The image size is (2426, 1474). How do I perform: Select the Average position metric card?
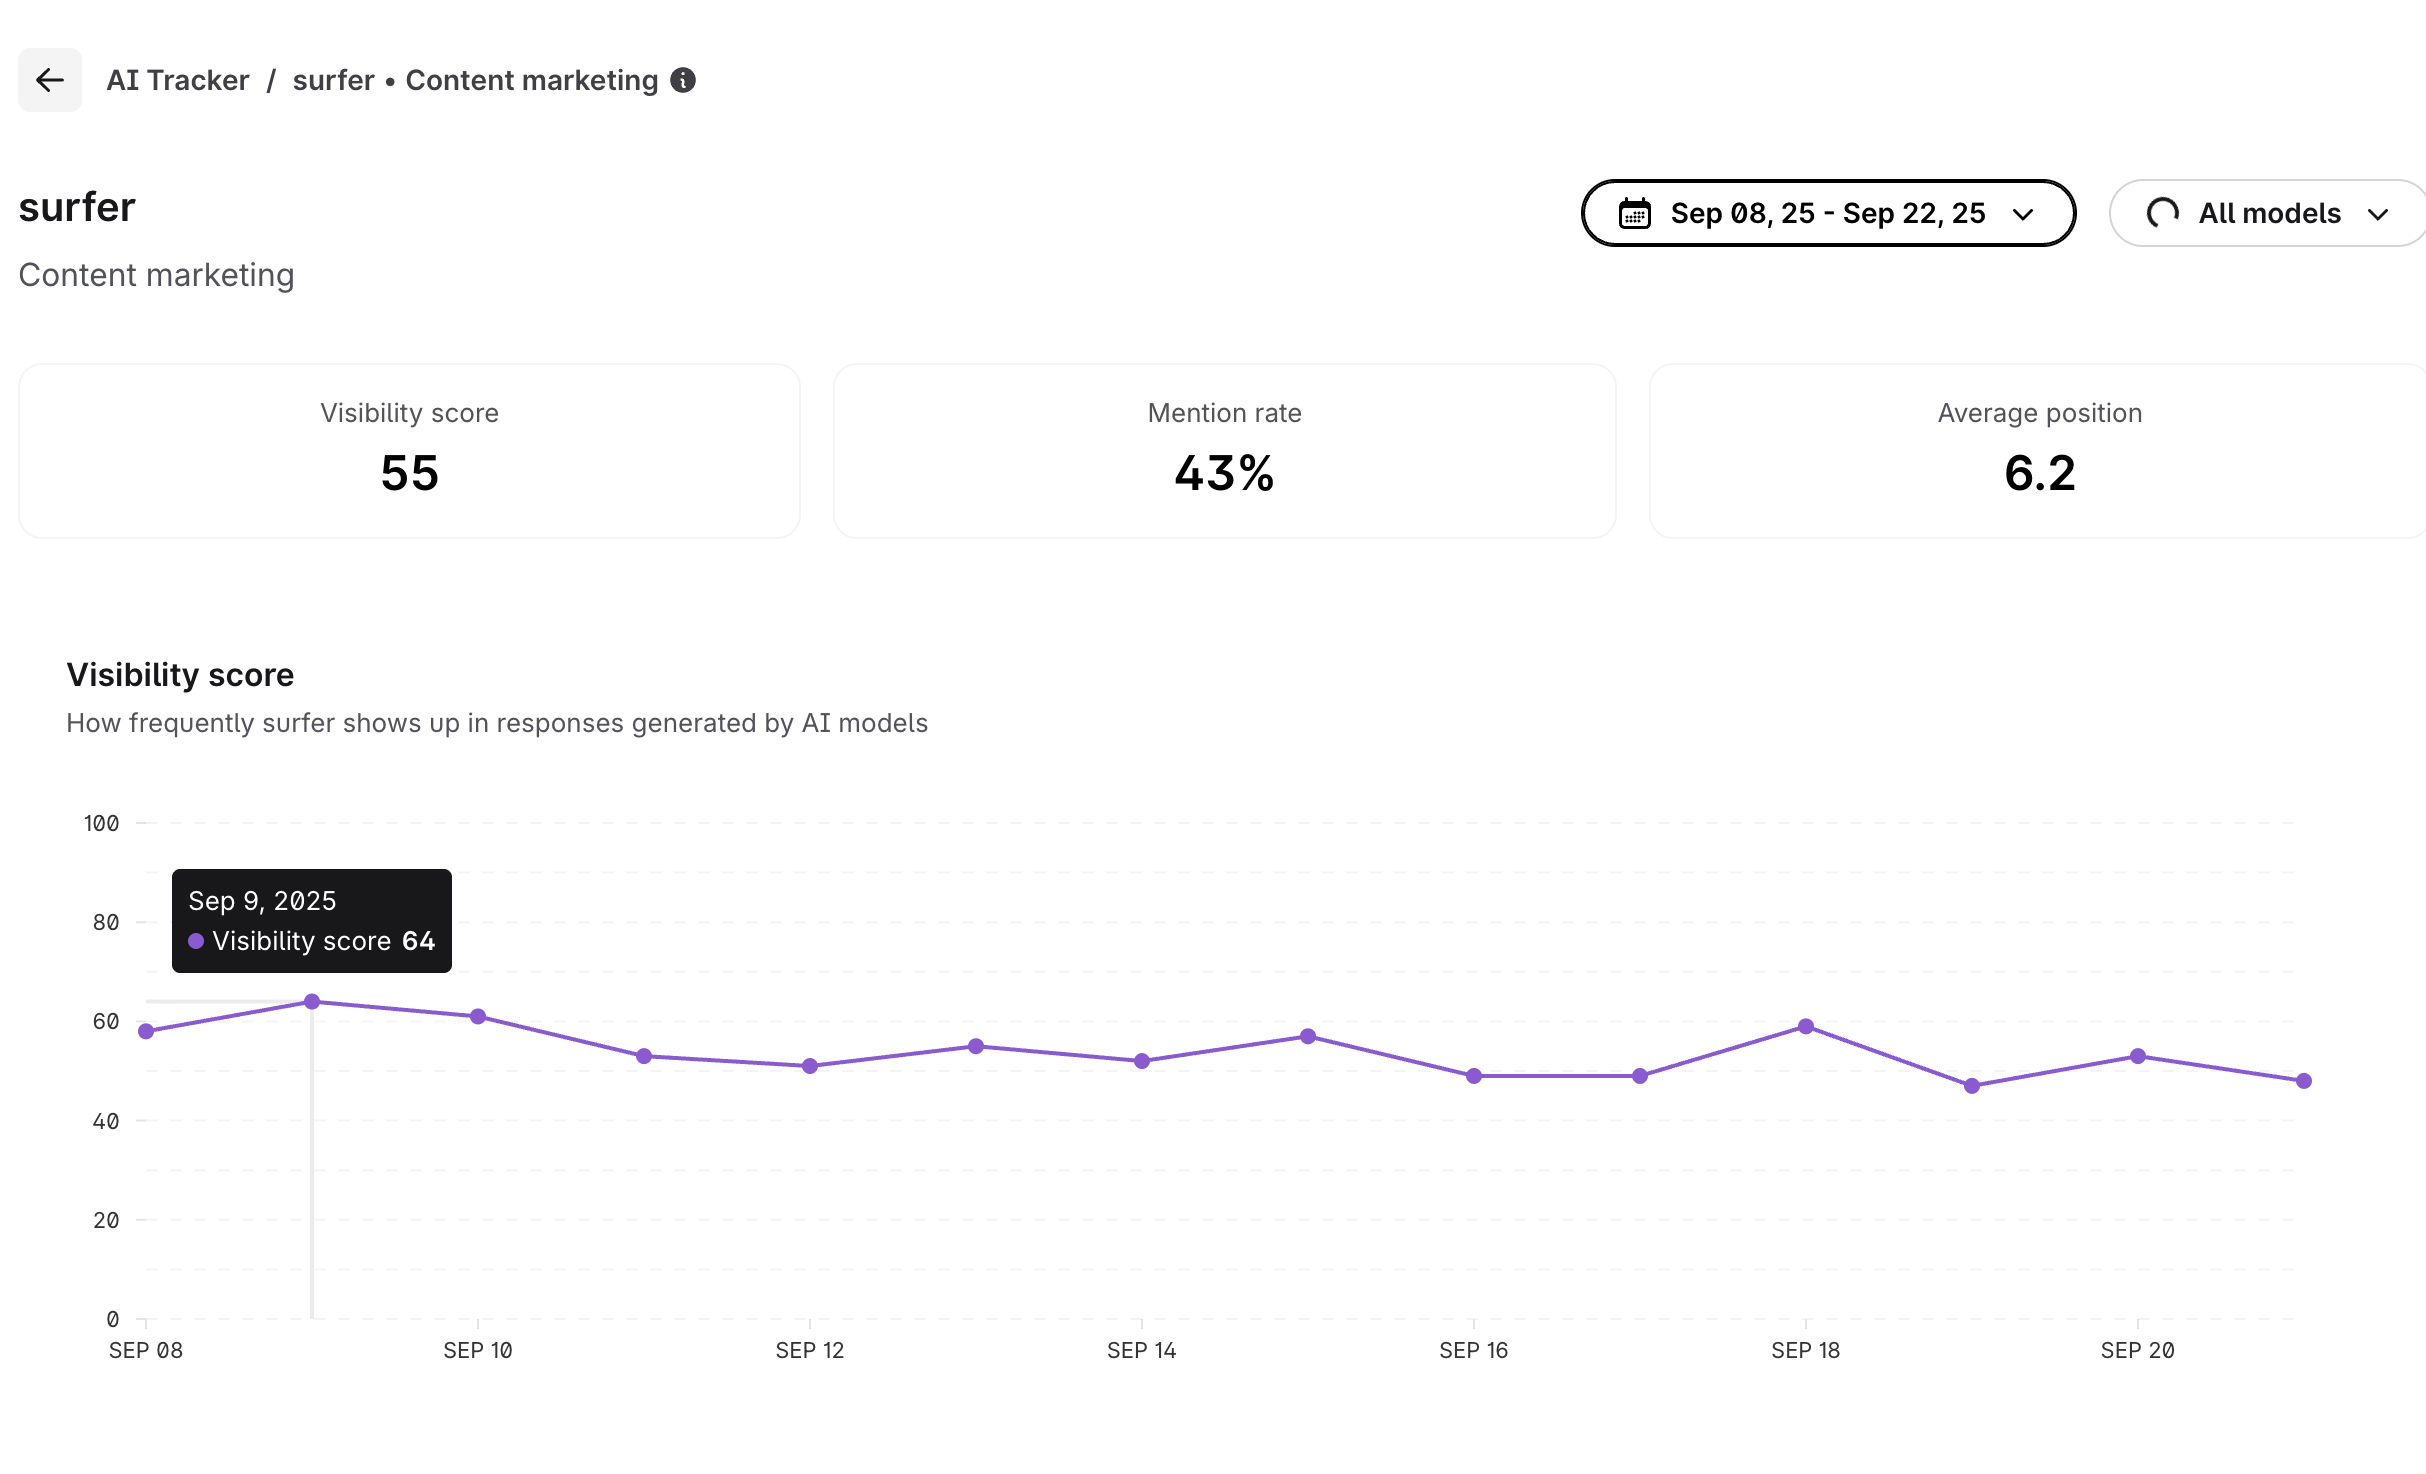2038,451
